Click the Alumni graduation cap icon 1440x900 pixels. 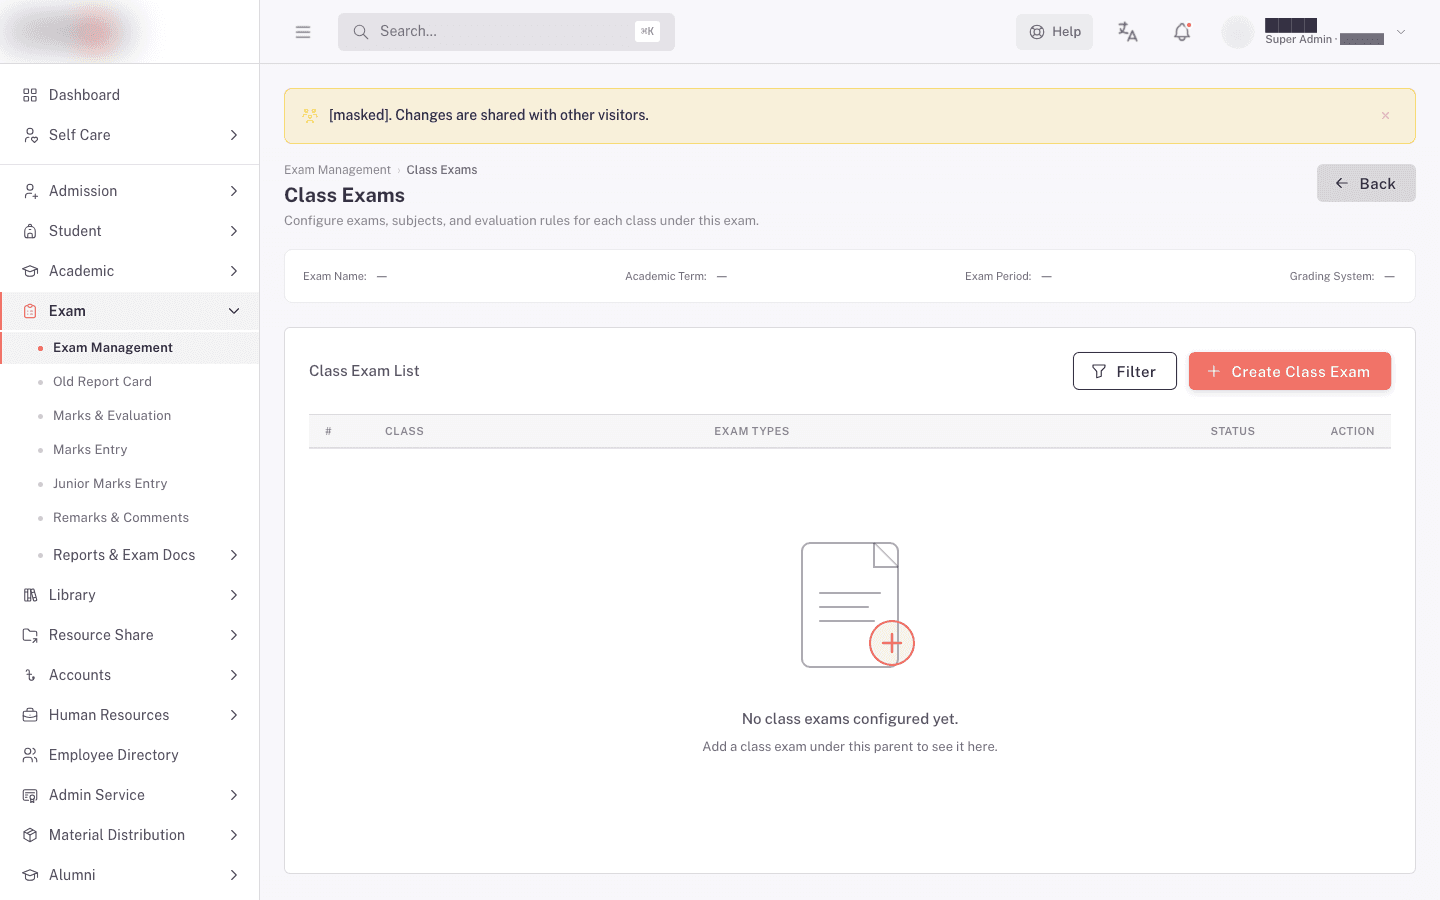pyautogui.click(x=30, y=875)
